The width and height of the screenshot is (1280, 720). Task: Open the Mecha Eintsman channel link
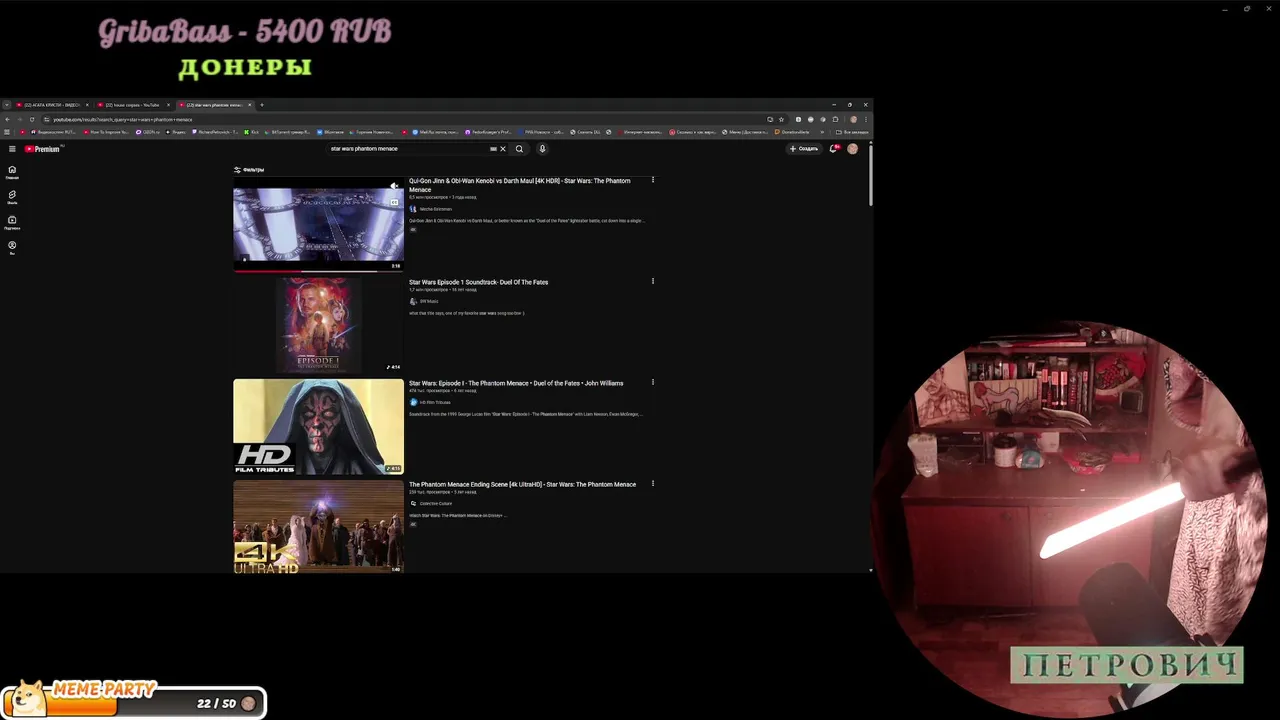click(x=435, y=209)
